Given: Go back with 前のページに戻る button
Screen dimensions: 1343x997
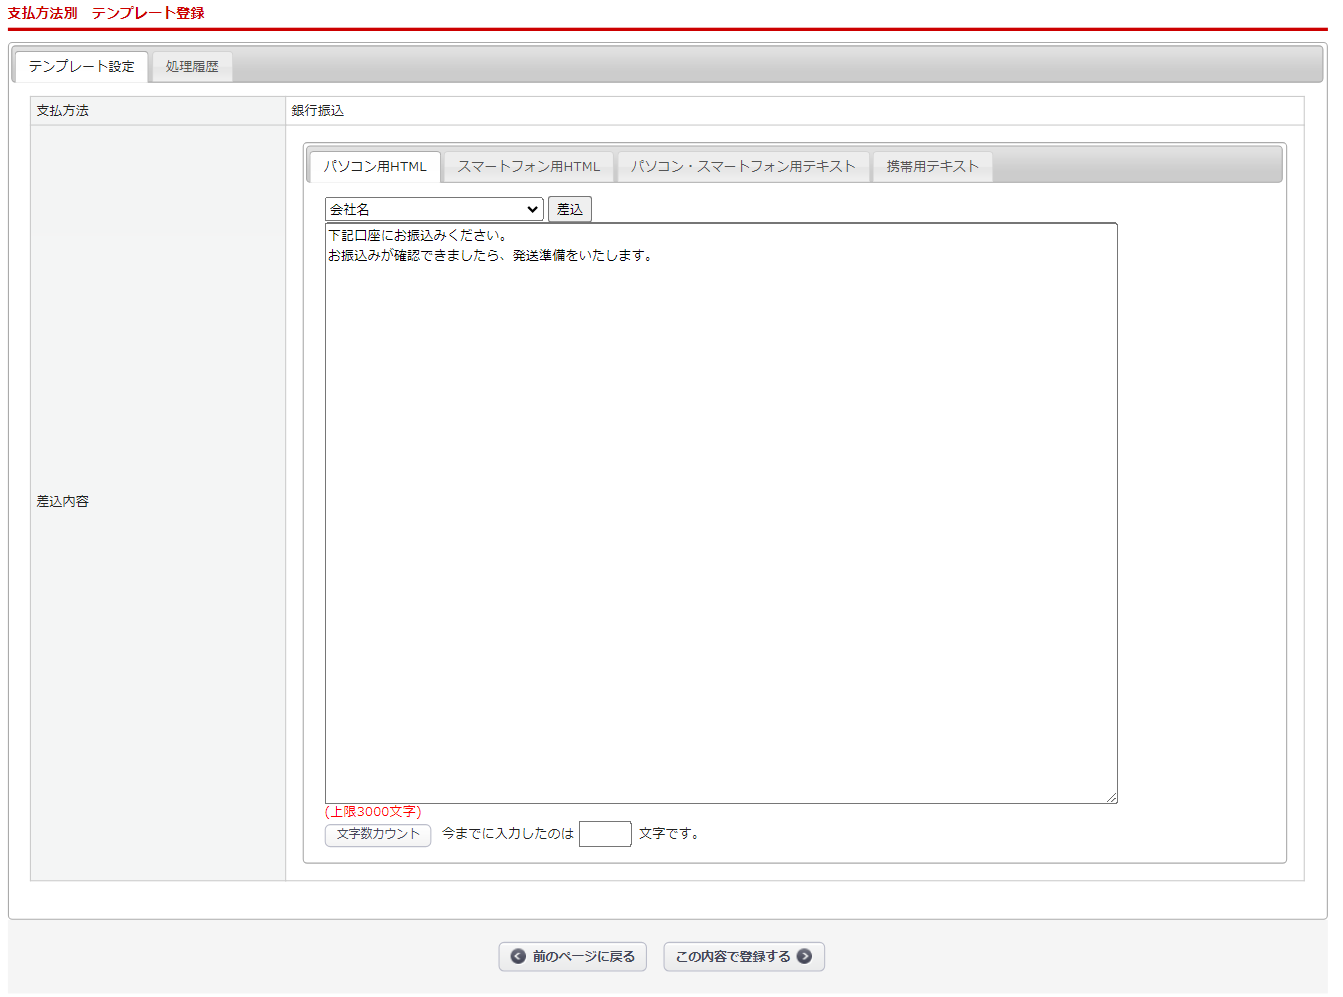Looking at the screenshot, I should (x=573, y=957).
